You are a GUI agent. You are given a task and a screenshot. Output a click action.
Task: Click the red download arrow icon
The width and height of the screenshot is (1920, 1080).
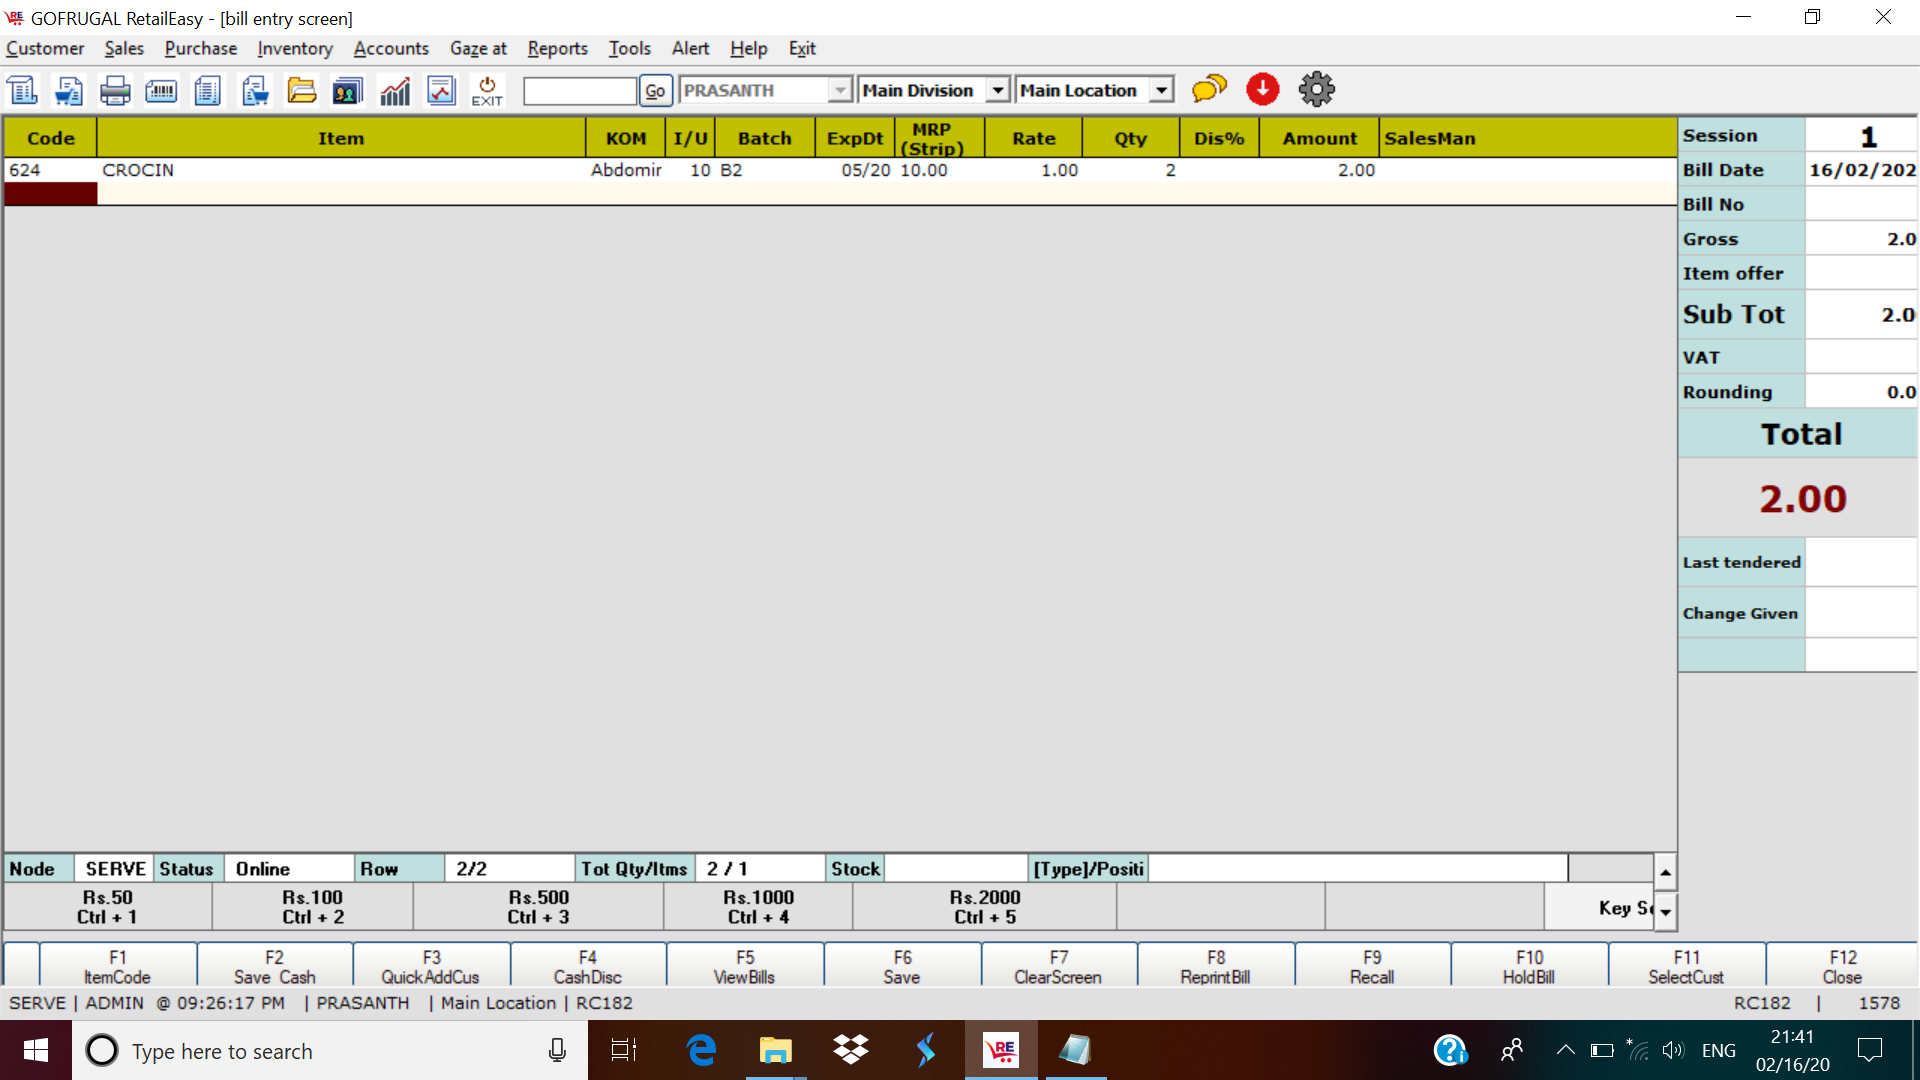(1263, 89)
